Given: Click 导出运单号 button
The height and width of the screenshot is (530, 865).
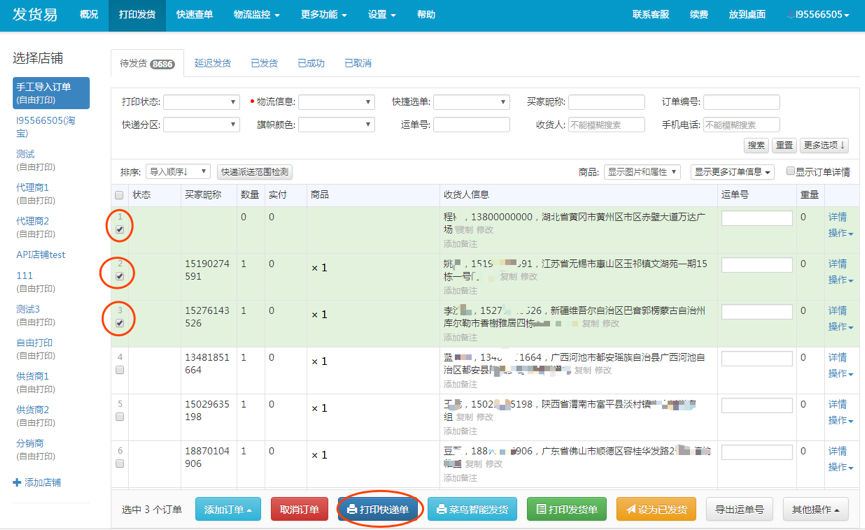Looking at the screenshot, I should pos(739,509).
